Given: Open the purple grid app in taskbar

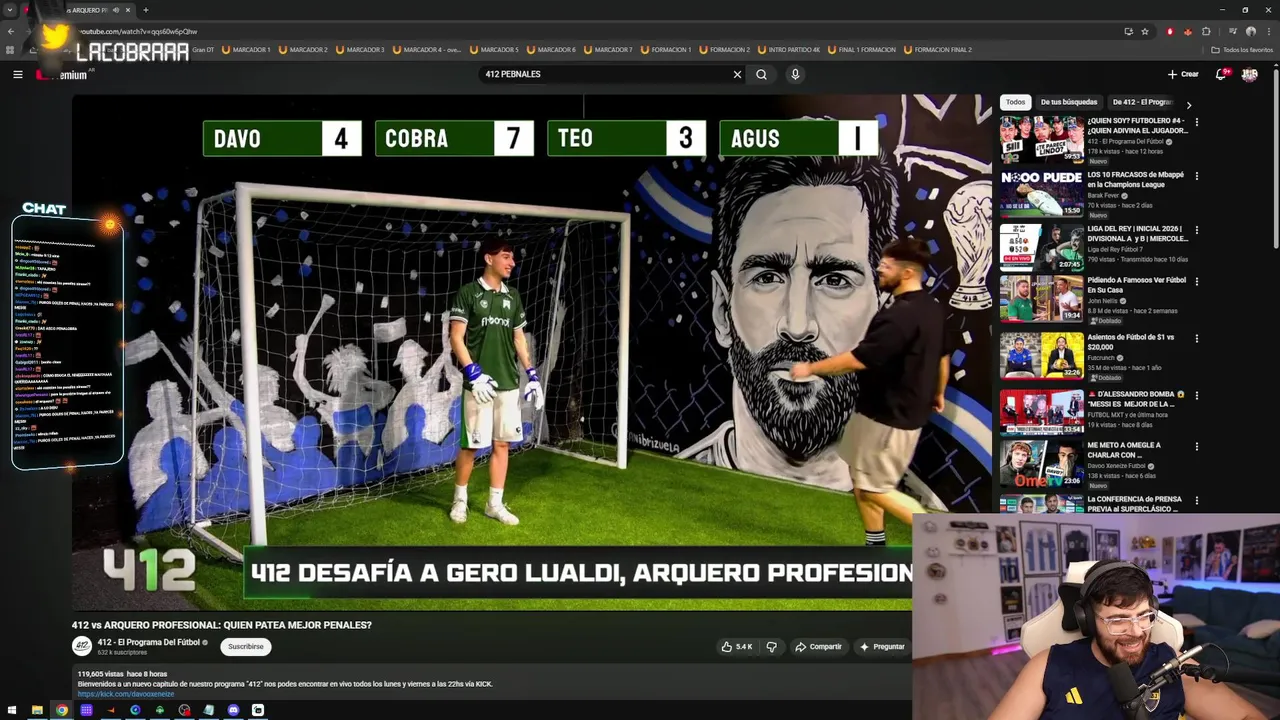Looking at the screenshot, I should point(86,710).
